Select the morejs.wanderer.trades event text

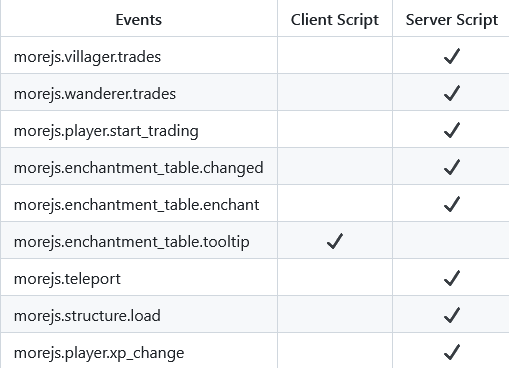(x=95, y=94)
